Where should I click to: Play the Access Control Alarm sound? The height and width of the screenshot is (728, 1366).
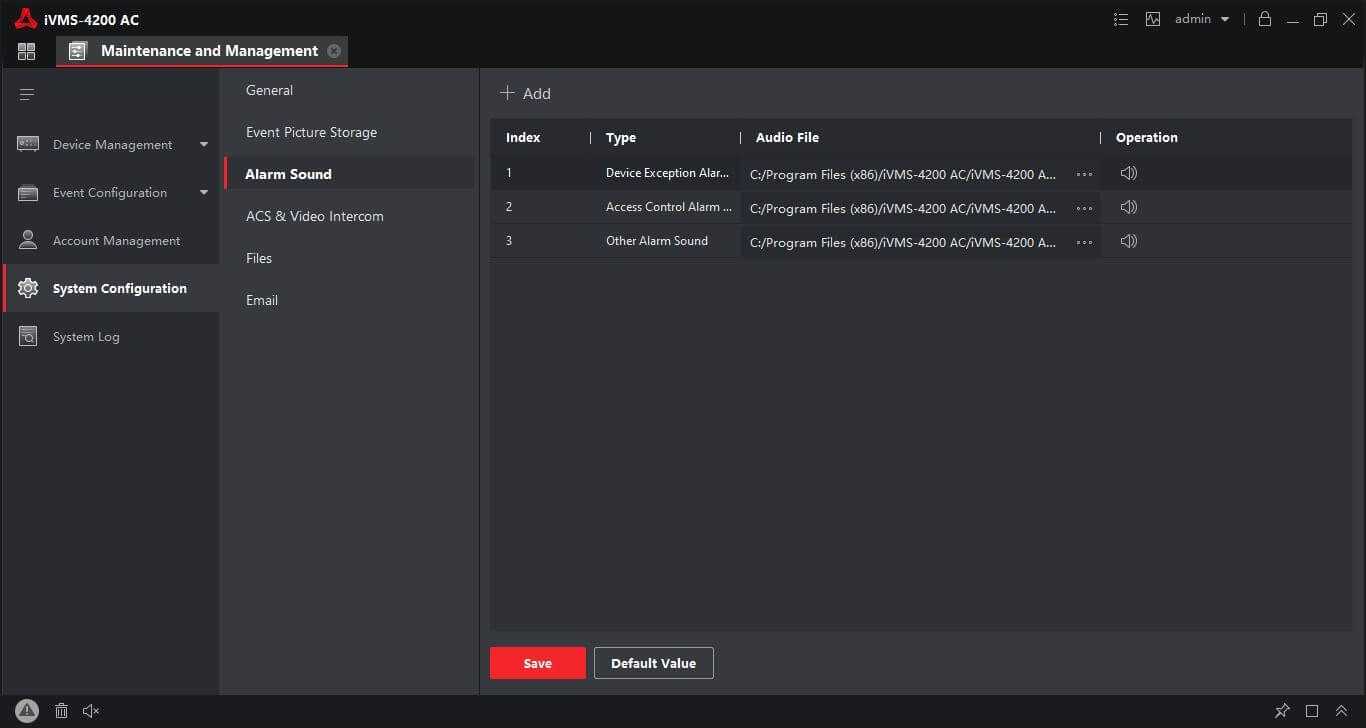[x=1129, y=207]
